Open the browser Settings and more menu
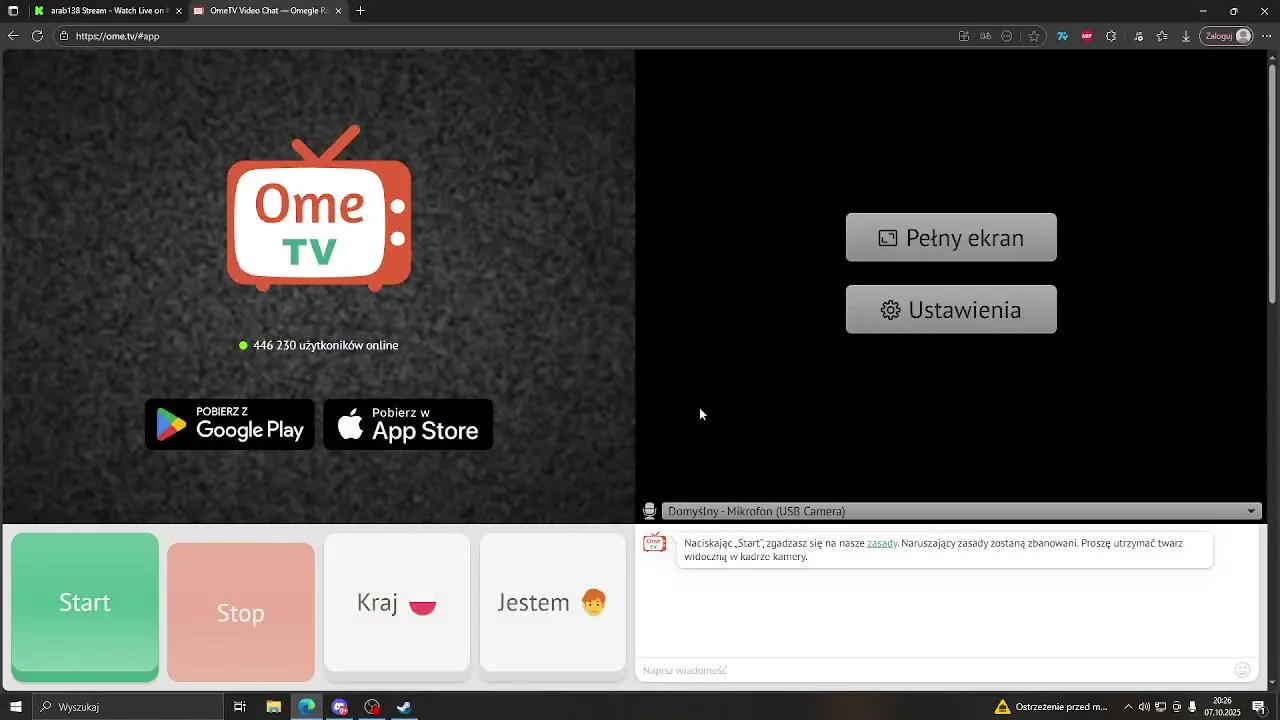The image size is (1280, 720). click(x=1267, y=36)
